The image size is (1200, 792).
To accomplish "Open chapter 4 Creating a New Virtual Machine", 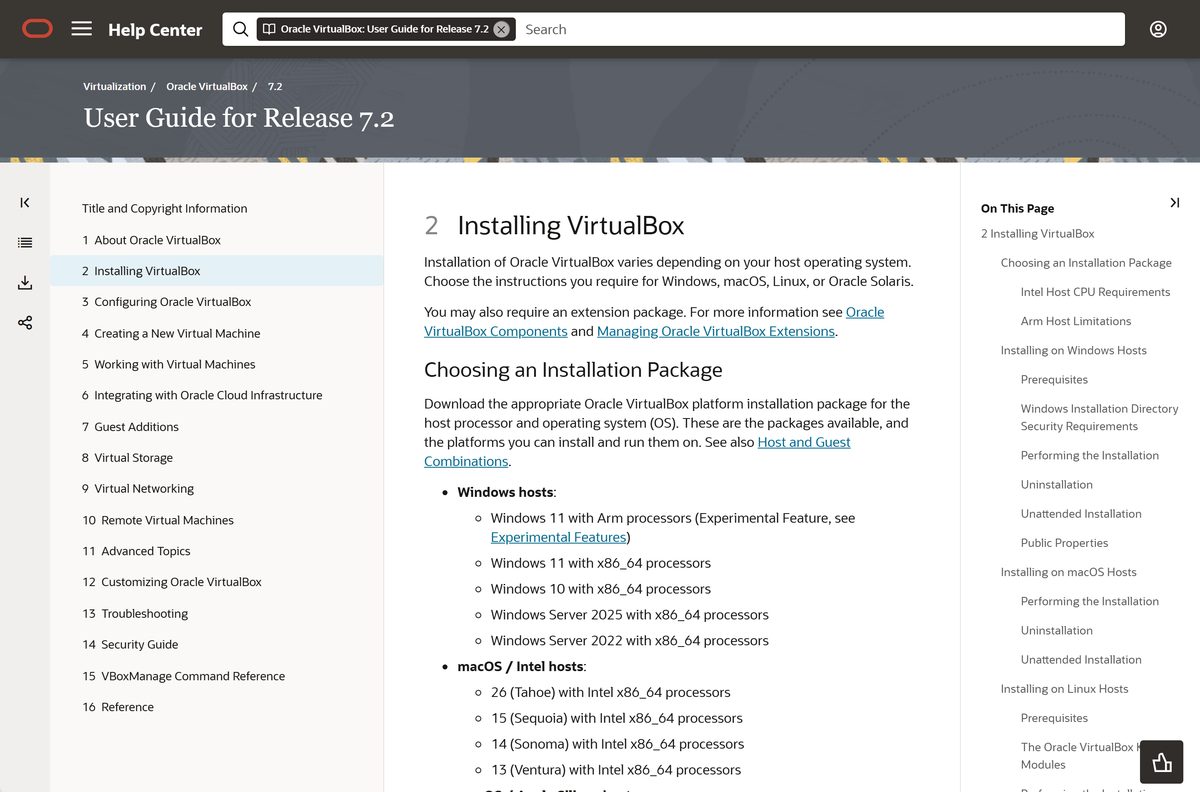I will tap(171, 334).
